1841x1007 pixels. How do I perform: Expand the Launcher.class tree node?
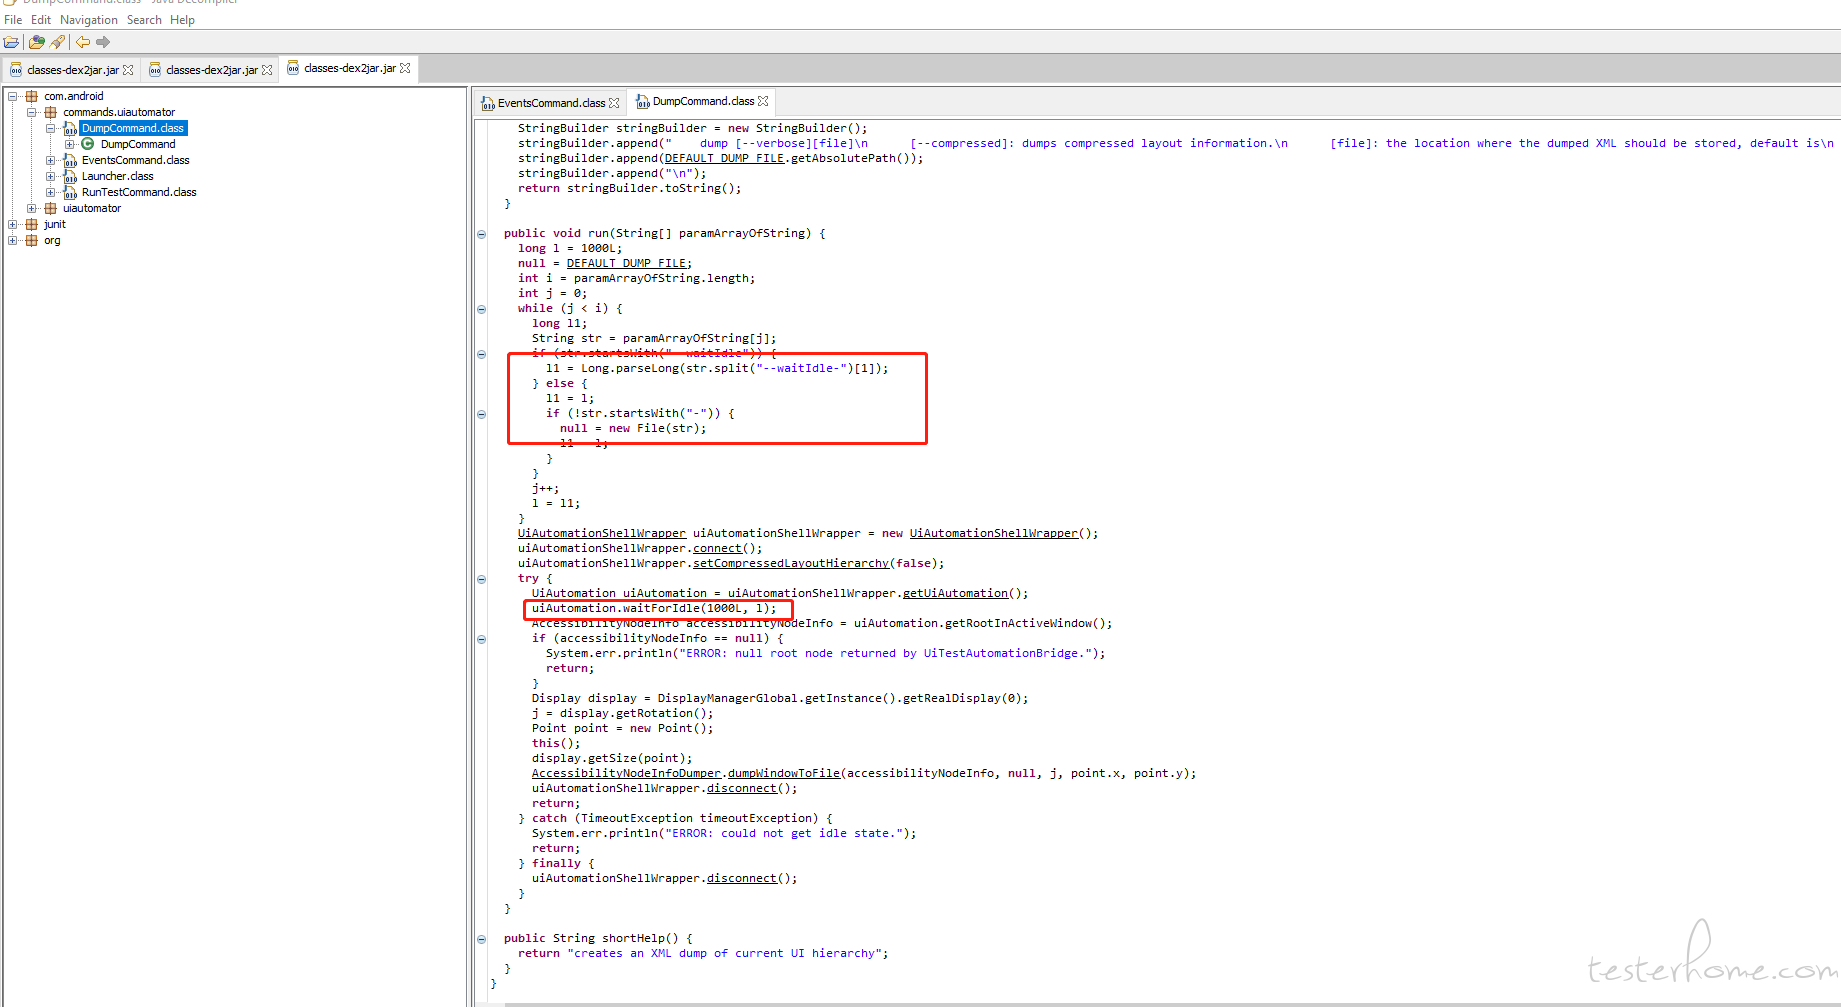coord(51,176)
